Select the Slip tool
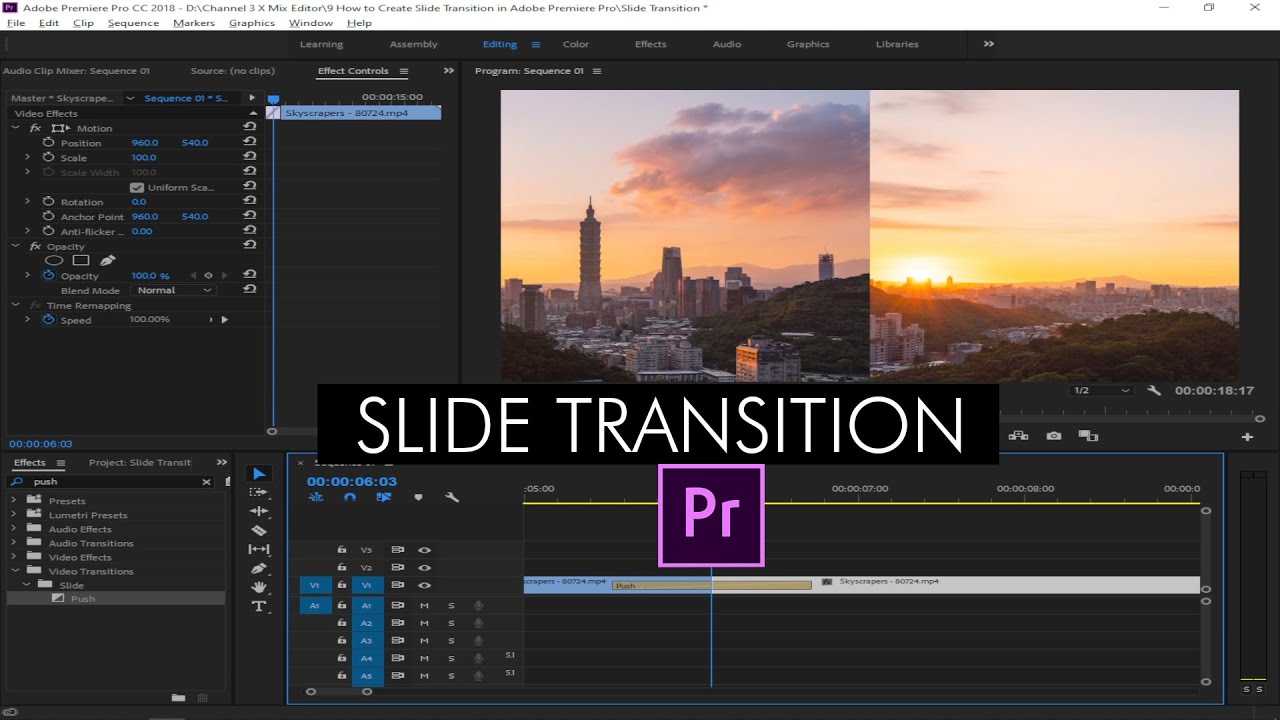1280x720 pixels. 258,549
